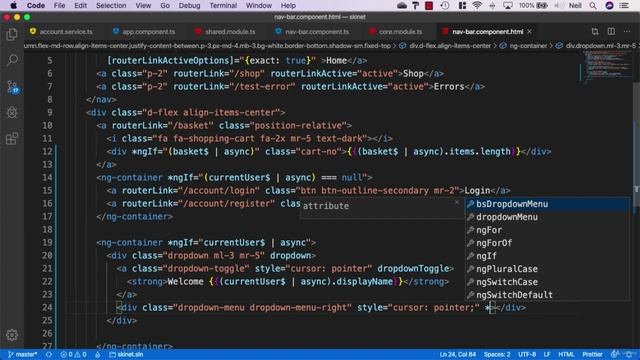
Task: Open the AirPlay display menu icon
Action: tap(508, 5)
